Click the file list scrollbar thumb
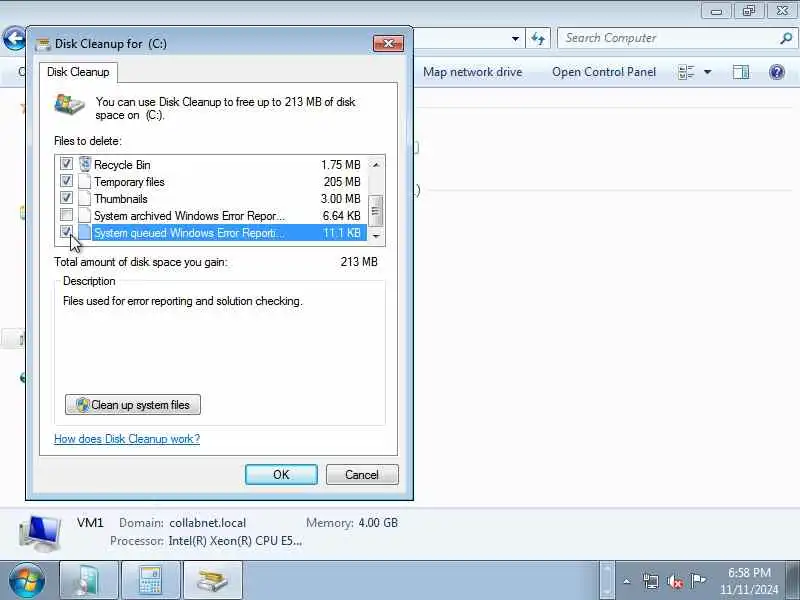Image resolution: width=800 pixels, height=600 pixels. [x=376, y=211]
